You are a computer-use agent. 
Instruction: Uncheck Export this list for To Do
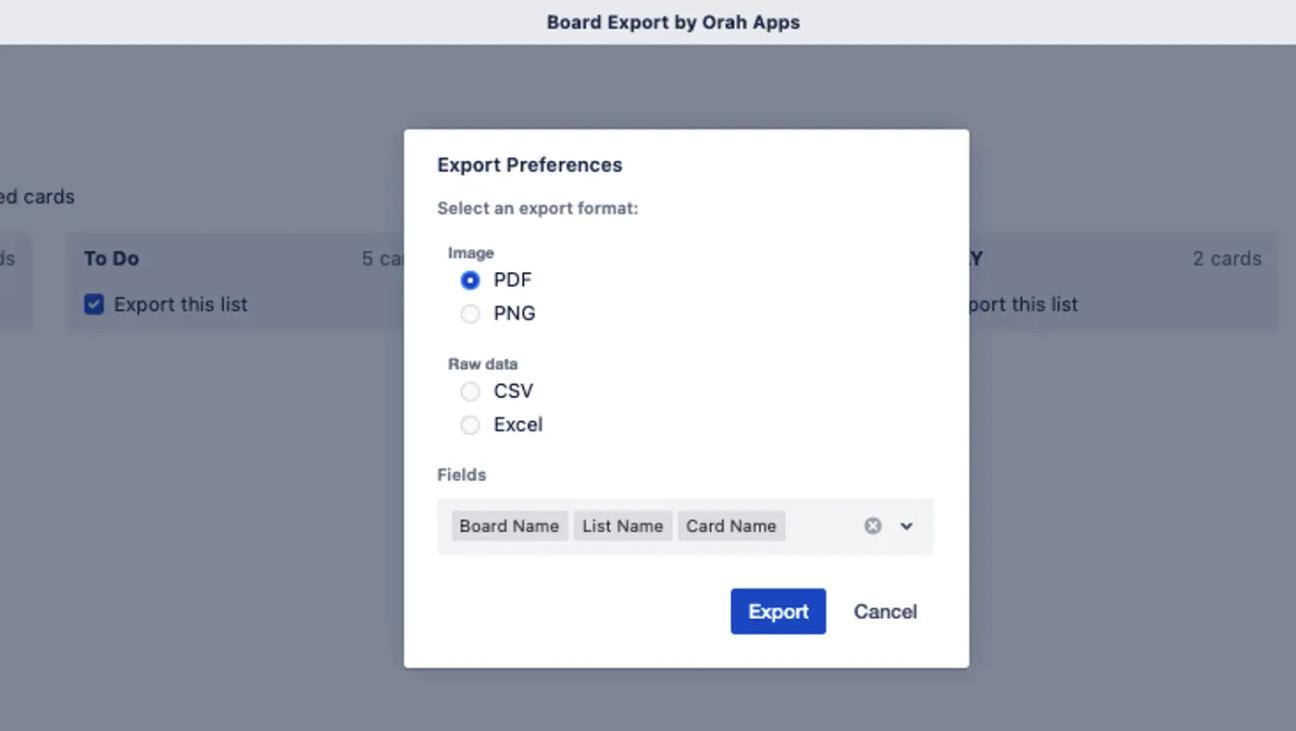pyautogui.click(x=93, y=304)
